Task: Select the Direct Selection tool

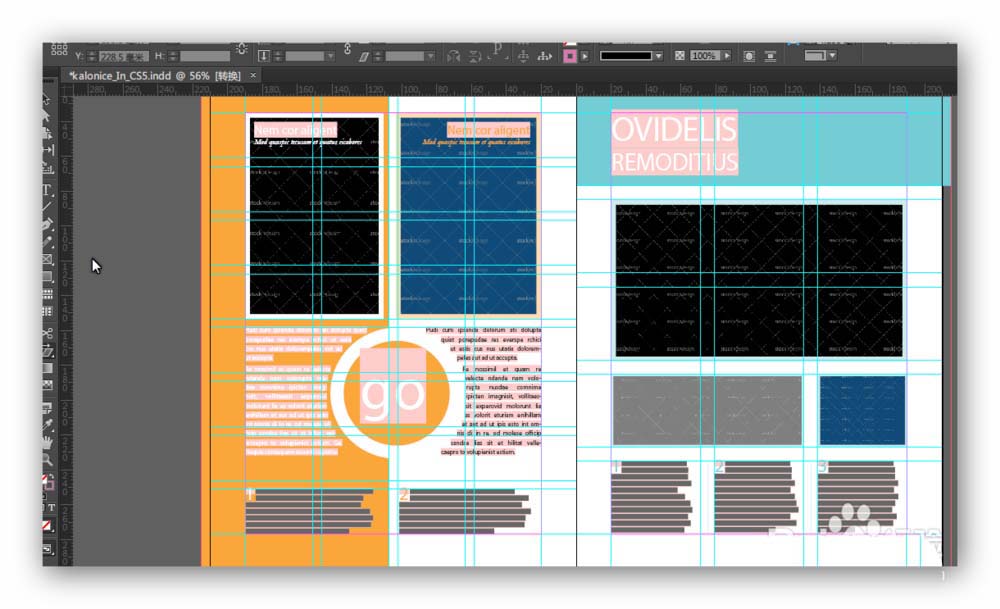Action: pos(47,116)
